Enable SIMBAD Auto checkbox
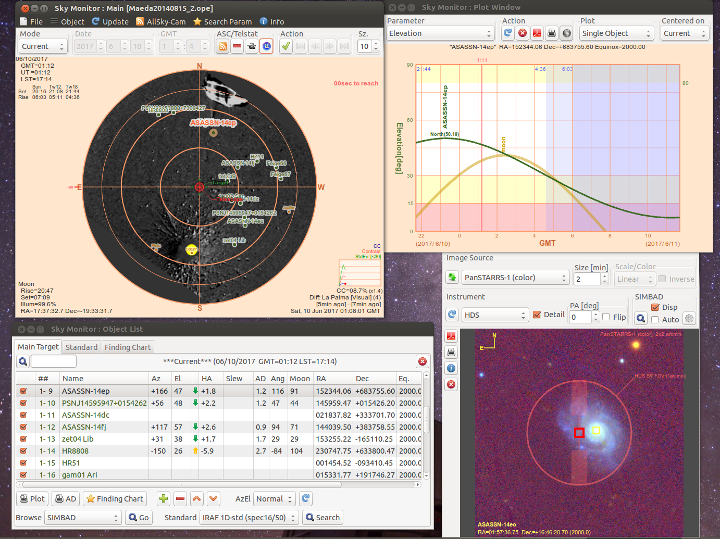 pyautogui.click(x=655, y=320)
